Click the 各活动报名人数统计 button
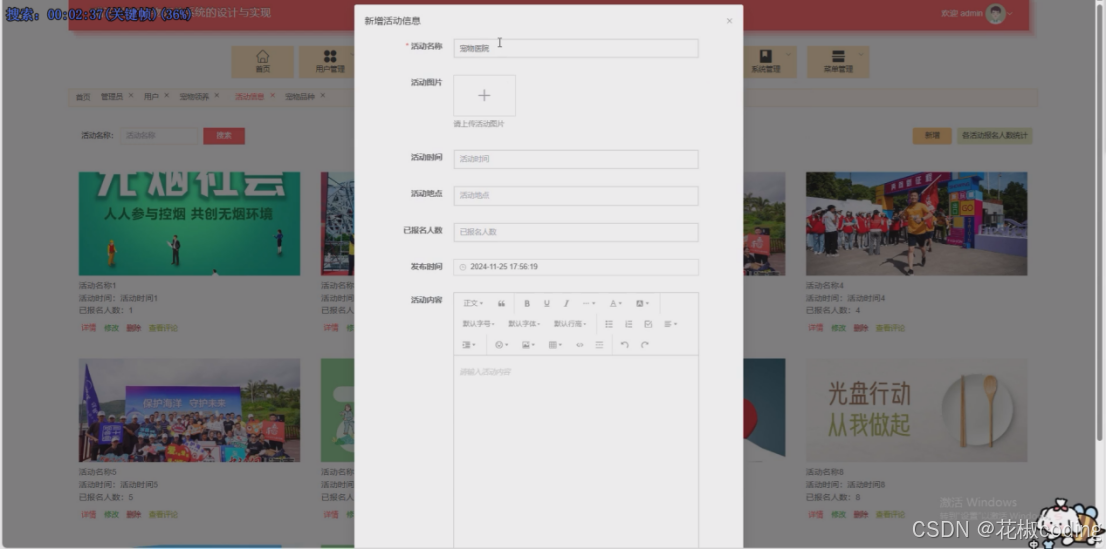 pyautogui.click(x=995, y=136)
